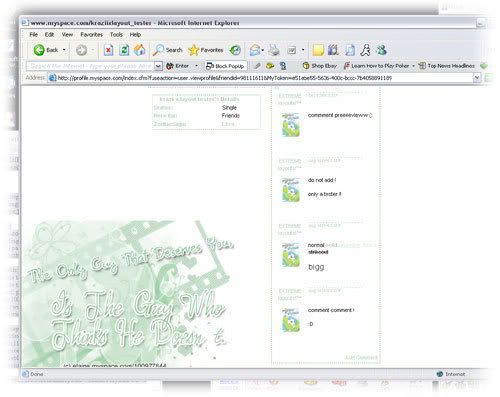Click the blue book Research icon
The image size is (500, 397).
click(x=333, y=50)
